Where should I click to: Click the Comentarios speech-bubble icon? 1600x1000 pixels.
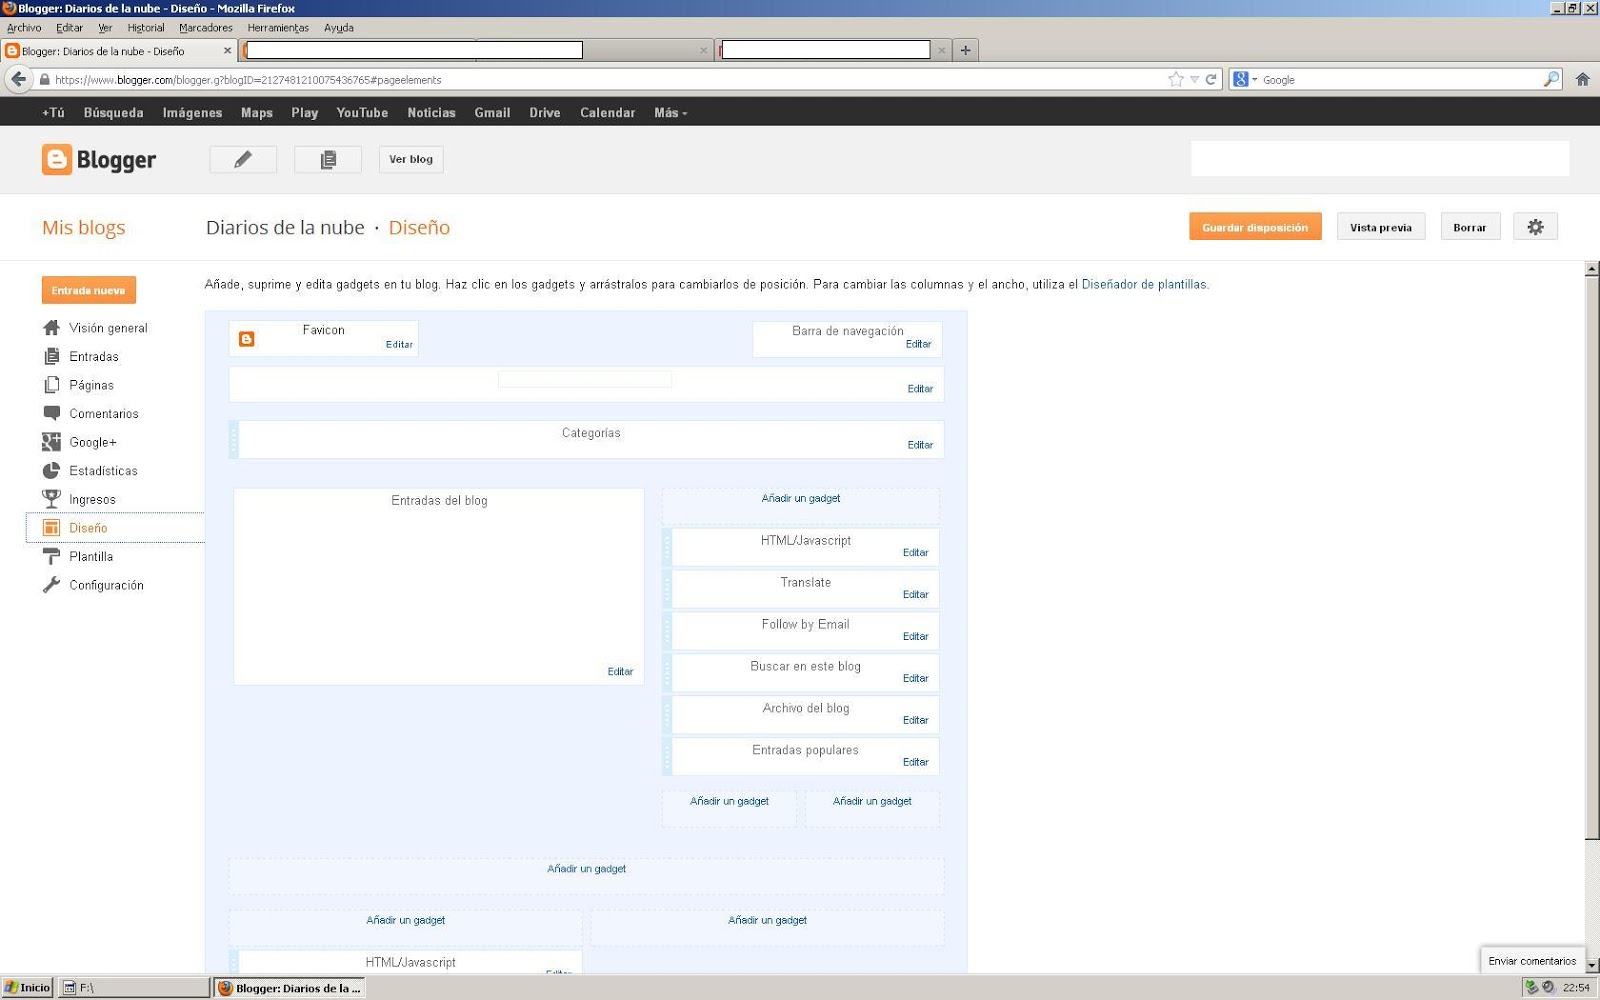[x=50, y=413]
